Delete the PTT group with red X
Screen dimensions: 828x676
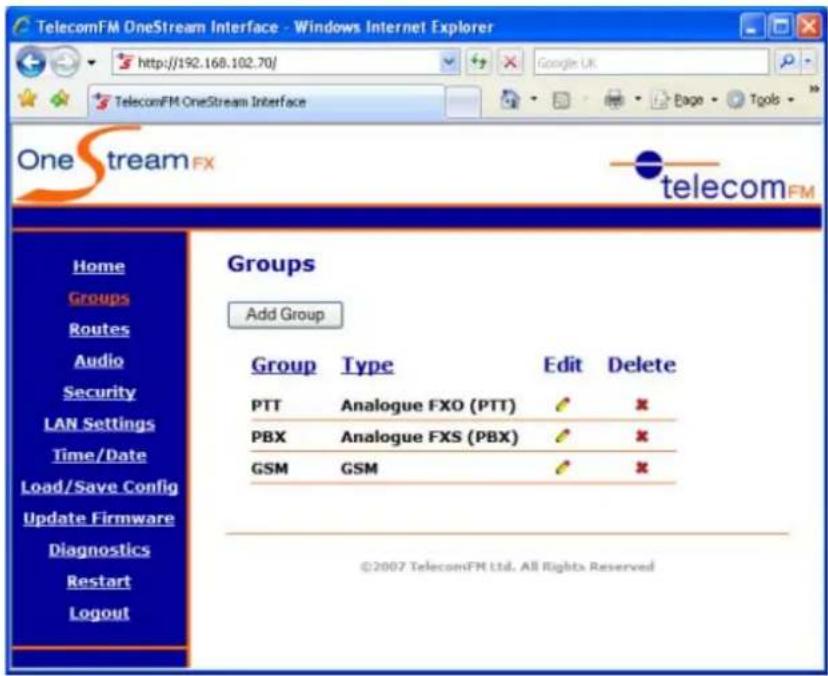[642, 405]
